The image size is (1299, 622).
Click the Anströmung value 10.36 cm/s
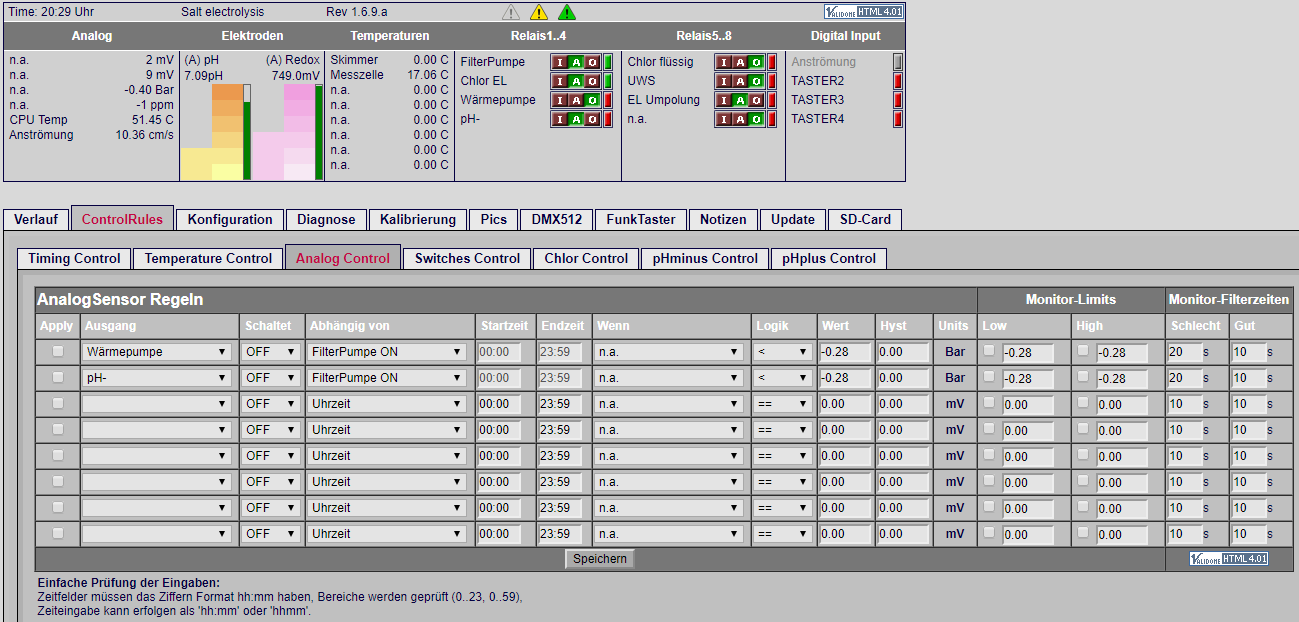tap(144, 135)
